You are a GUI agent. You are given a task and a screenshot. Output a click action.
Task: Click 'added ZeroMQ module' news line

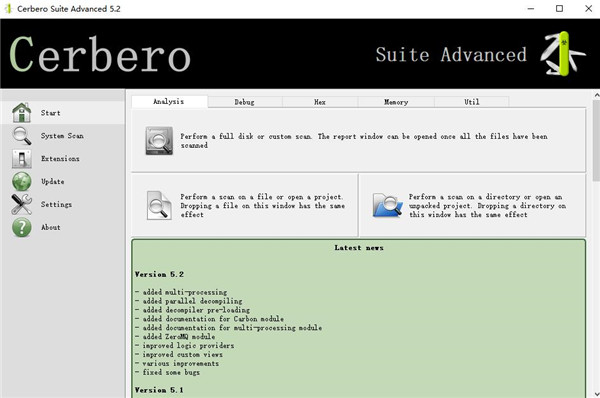tap(175, 336)
